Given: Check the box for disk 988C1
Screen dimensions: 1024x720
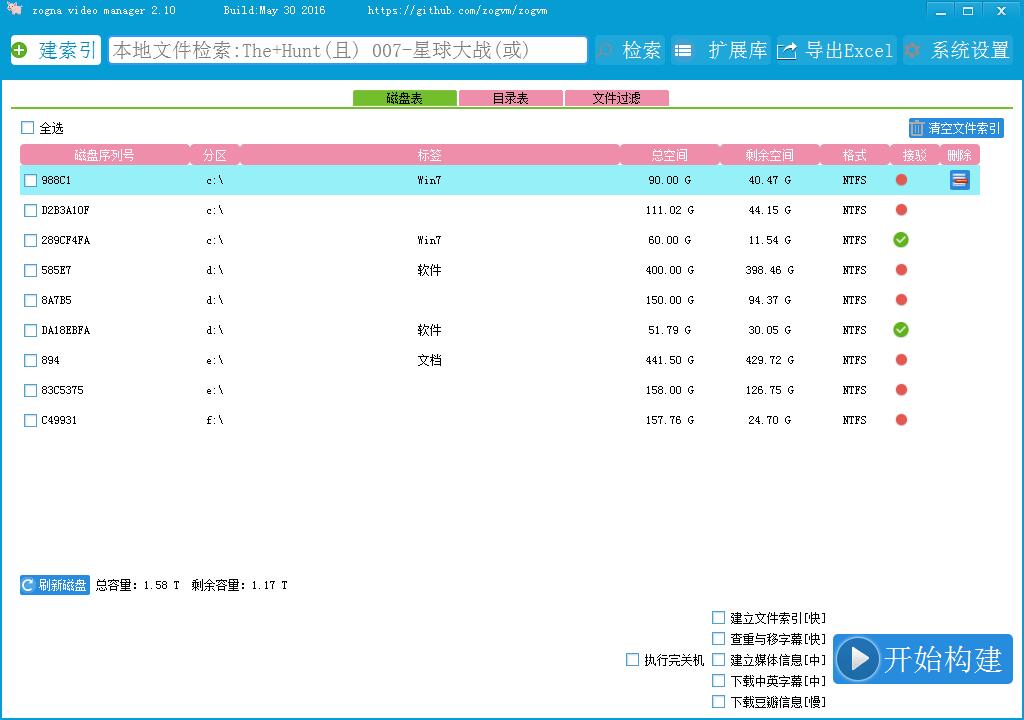Looking at the screenshot, I should coord(30,180).
